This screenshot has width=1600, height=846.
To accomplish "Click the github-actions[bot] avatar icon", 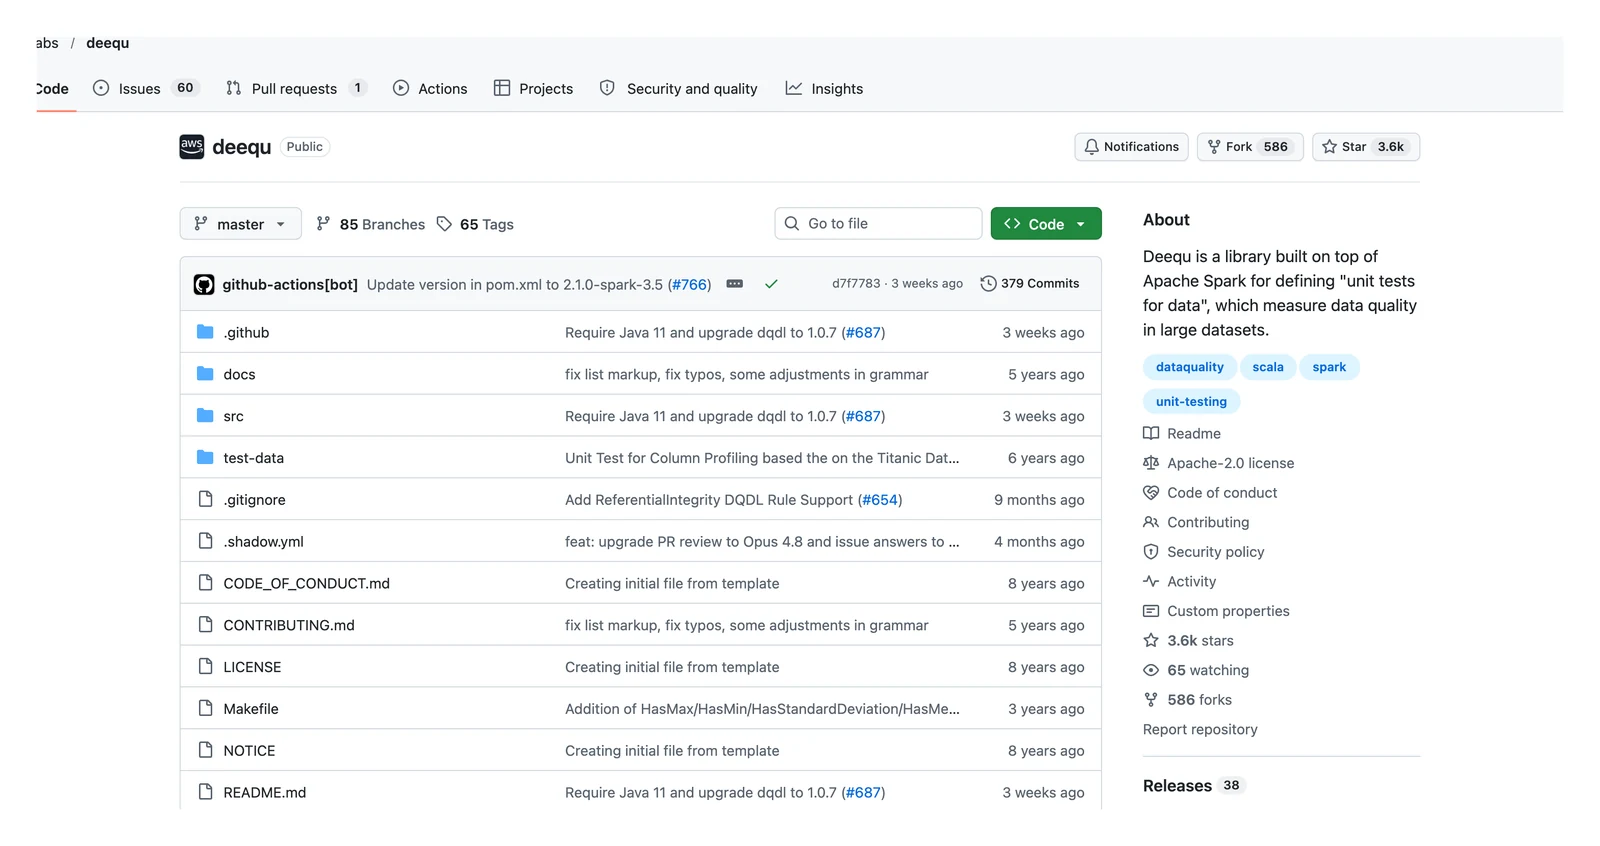I will click(x=204, y=284).
